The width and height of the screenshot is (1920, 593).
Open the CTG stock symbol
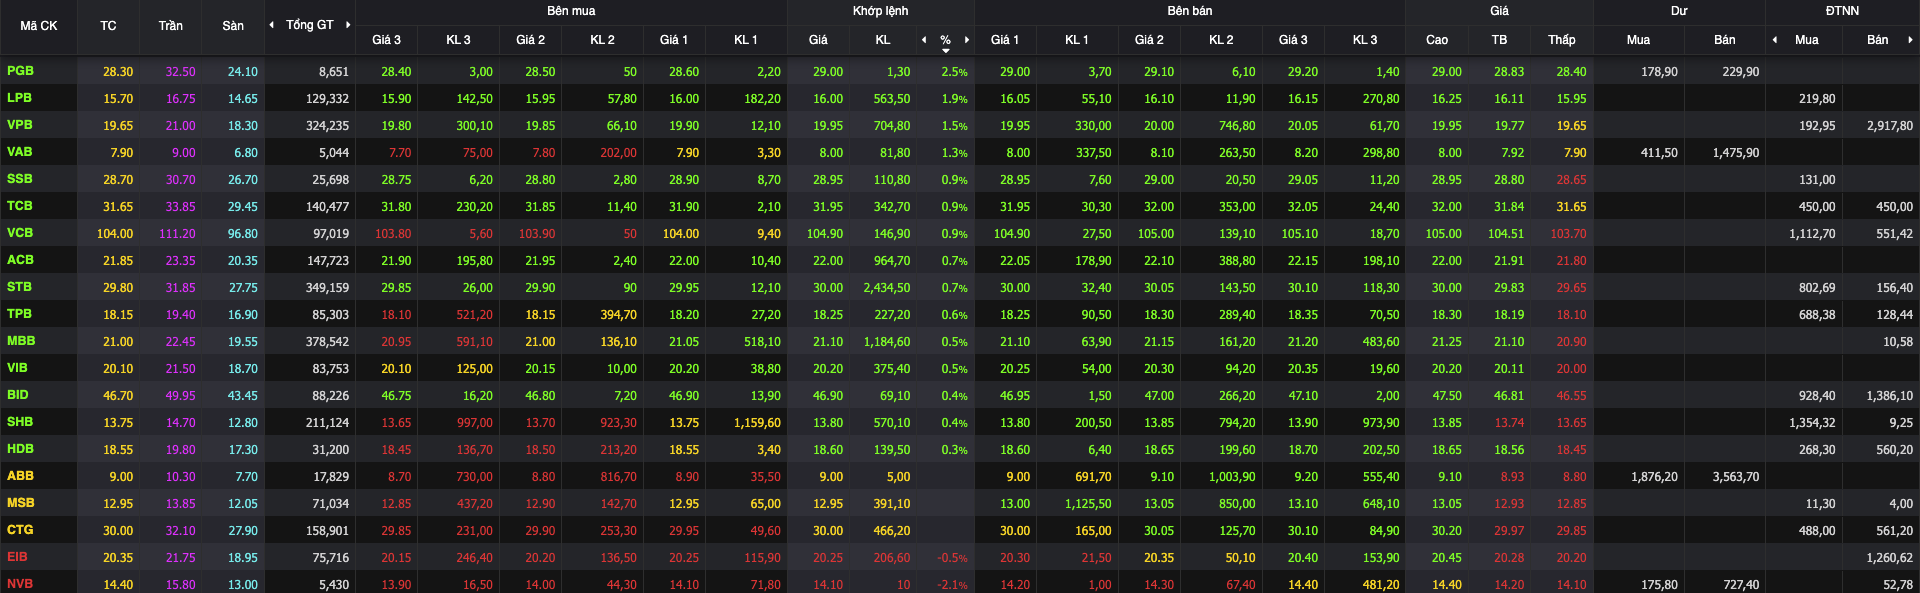20,530
